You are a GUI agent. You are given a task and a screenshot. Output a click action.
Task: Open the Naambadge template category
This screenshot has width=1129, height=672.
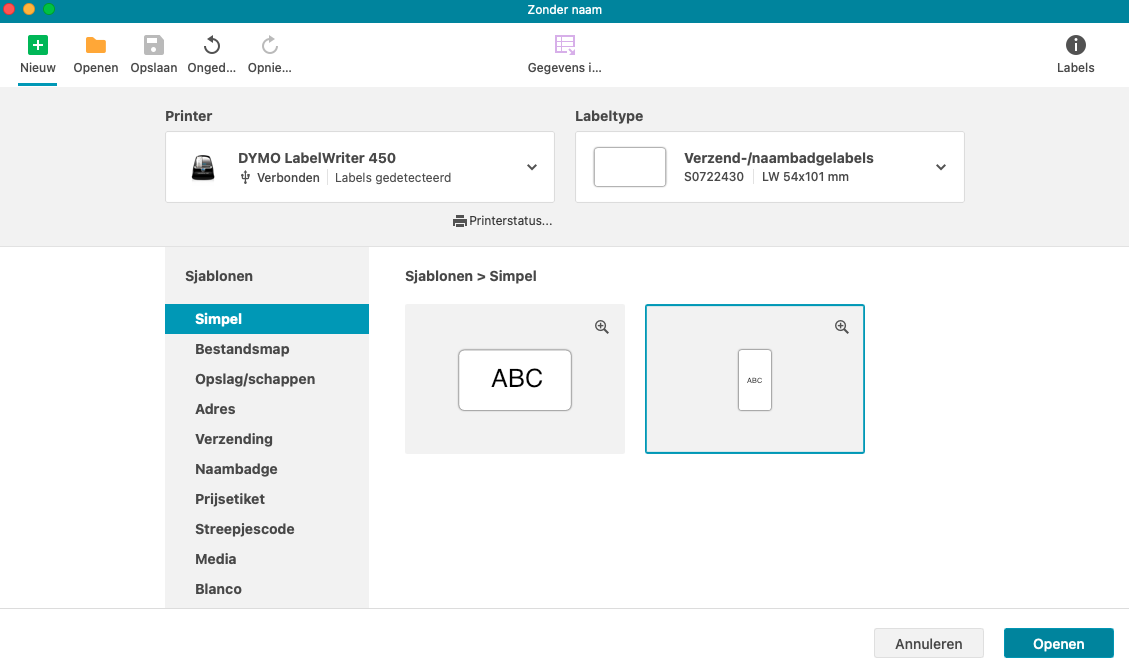(x=236, y=469)
